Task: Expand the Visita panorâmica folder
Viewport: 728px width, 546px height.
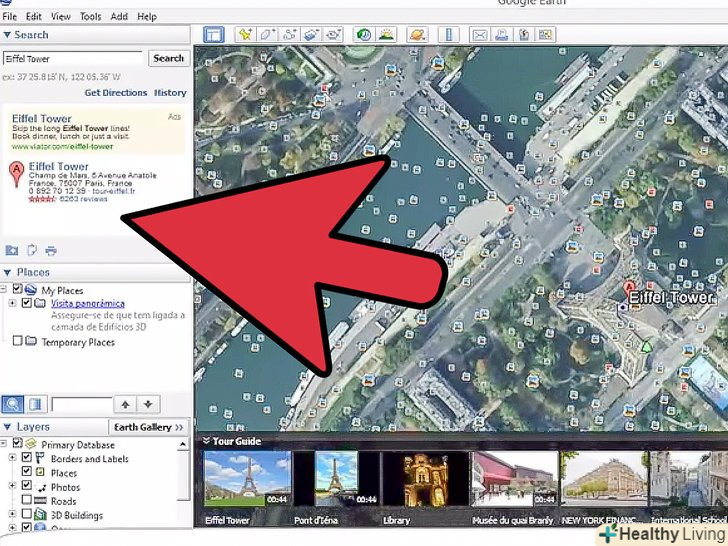Action: click(x=13, y=303)
